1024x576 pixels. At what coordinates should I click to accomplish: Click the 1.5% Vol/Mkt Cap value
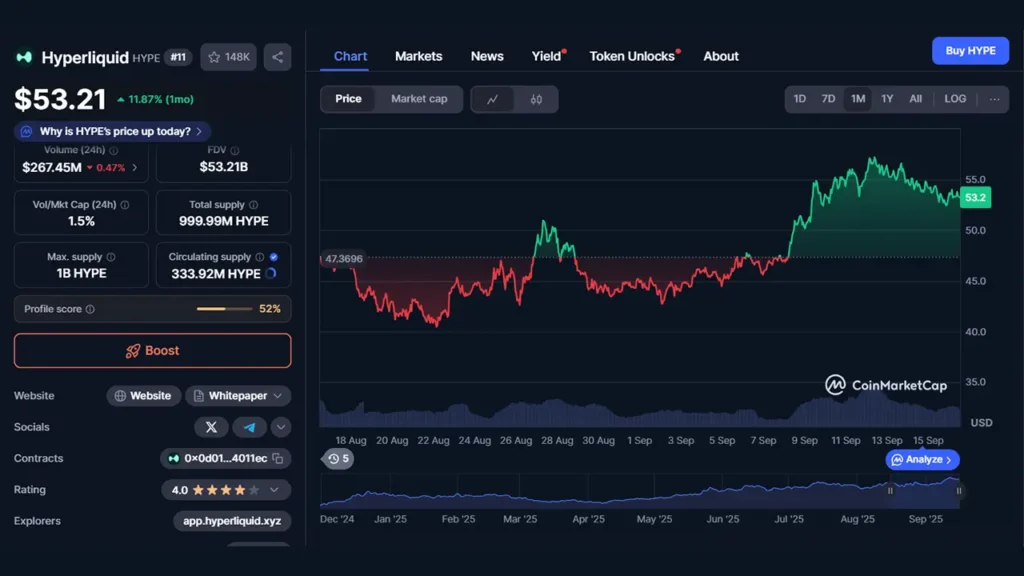81,221
